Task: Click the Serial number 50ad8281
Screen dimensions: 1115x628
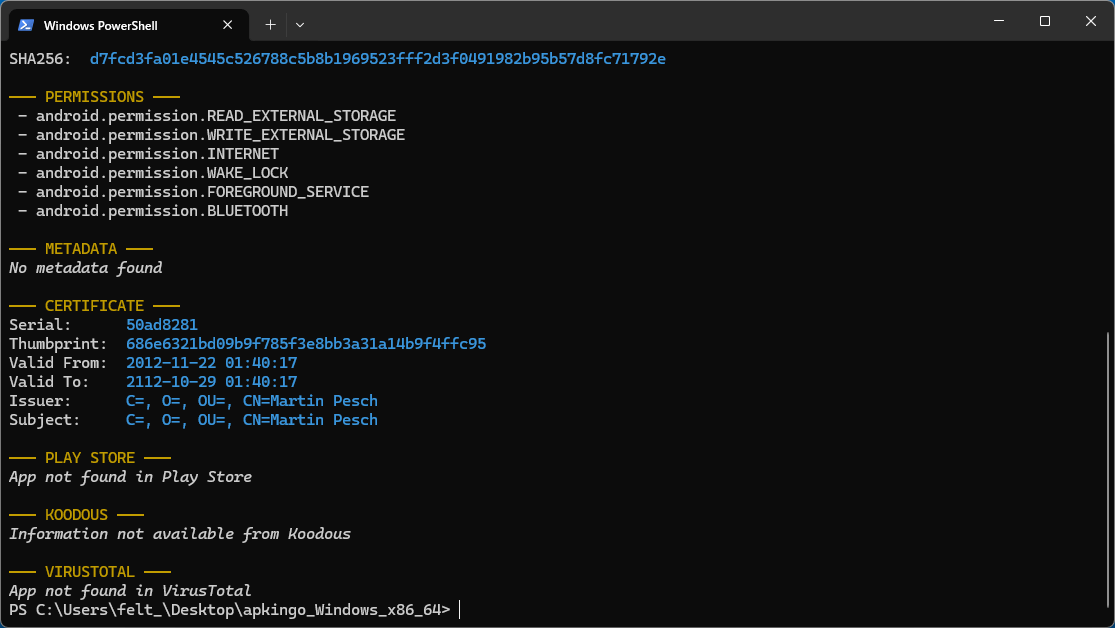Action: (x=161, y=325)
